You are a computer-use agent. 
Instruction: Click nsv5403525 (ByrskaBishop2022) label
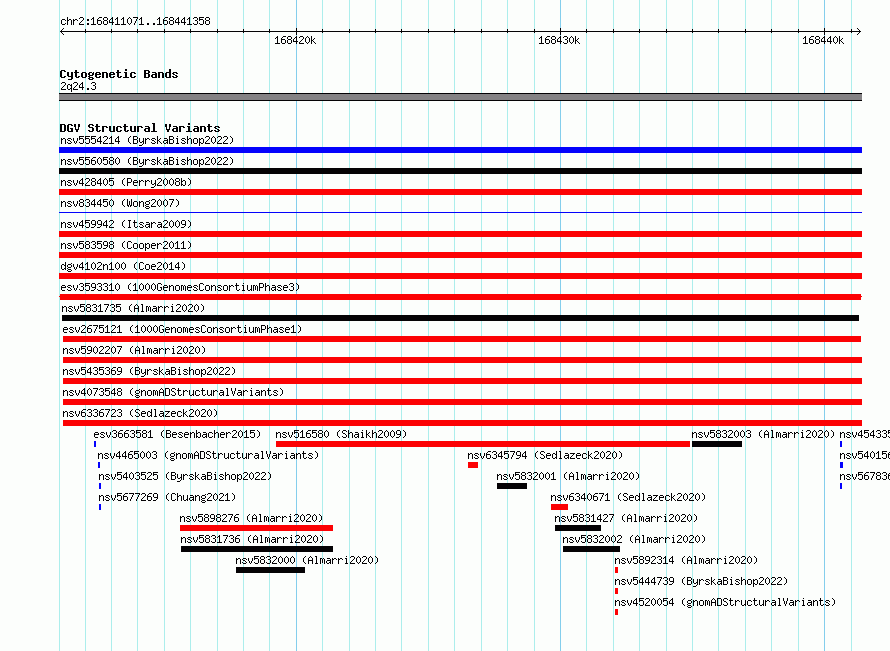(185, 476)
